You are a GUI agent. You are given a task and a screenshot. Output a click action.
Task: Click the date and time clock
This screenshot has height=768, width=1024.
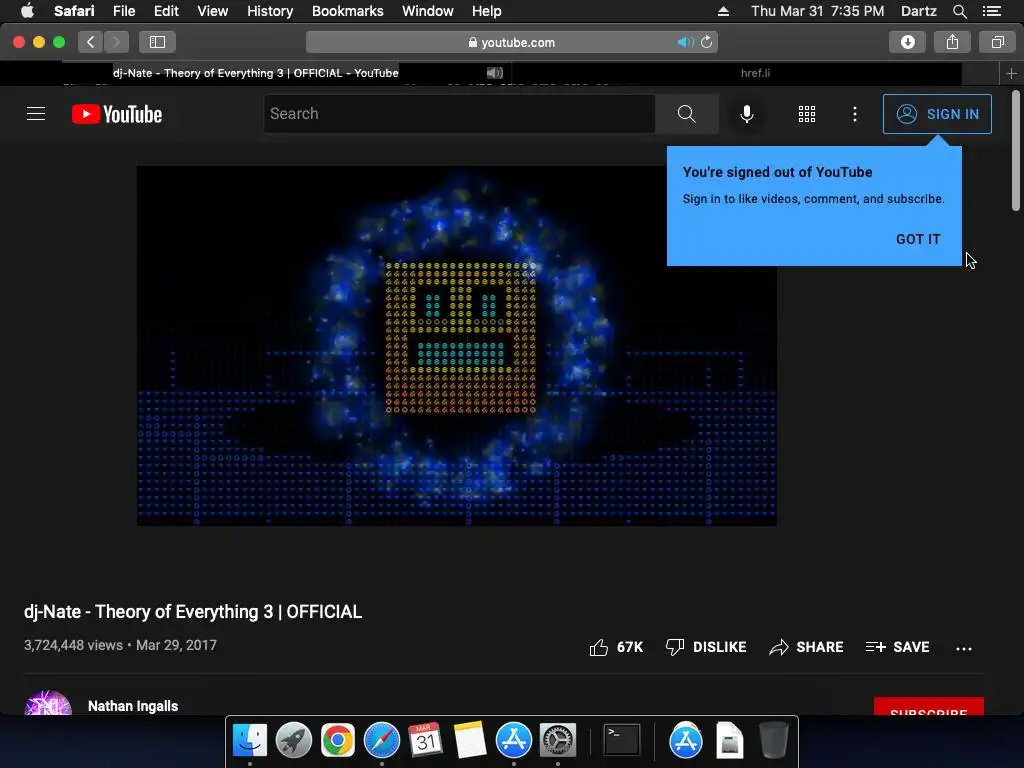point(817,11)
